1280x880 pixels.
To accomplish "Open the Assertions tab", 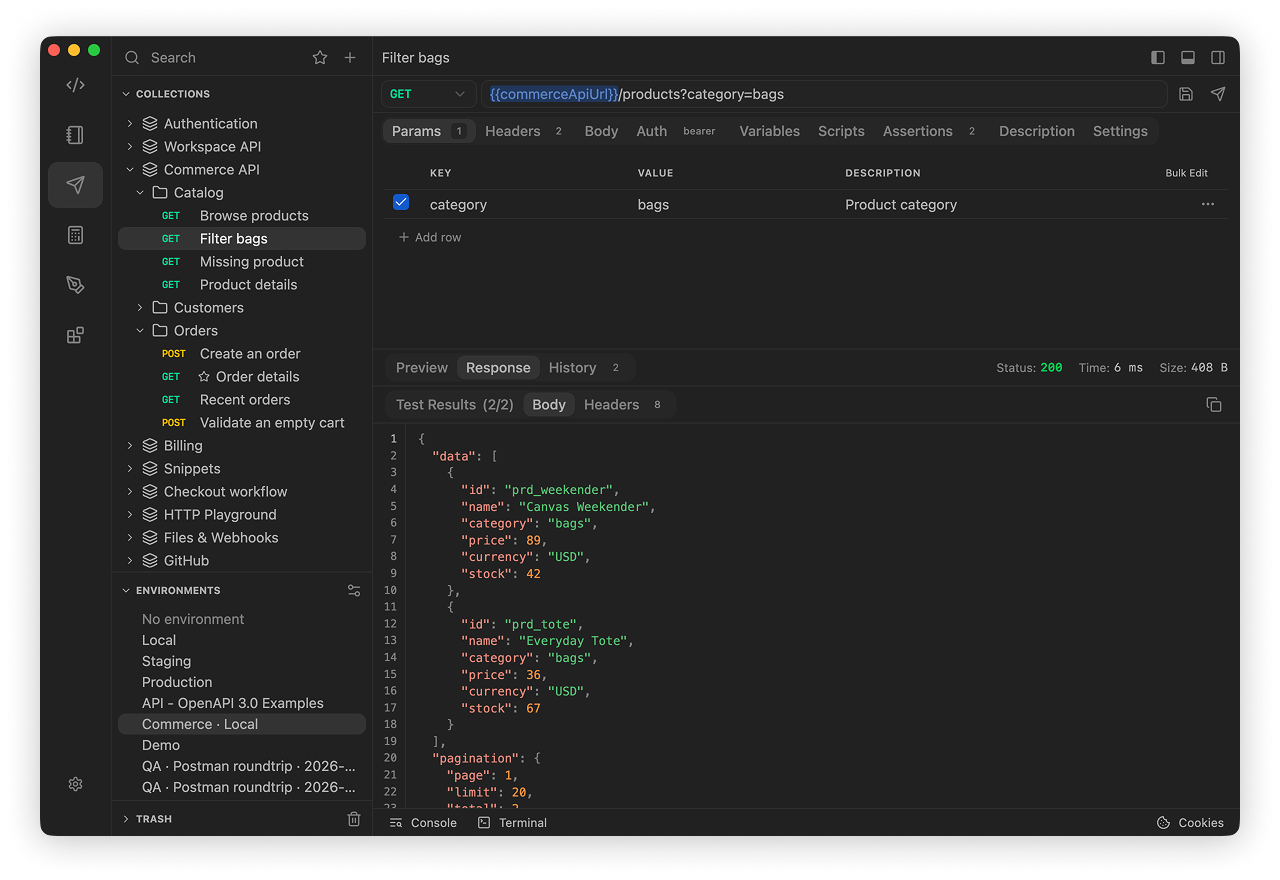I will 928,131.
